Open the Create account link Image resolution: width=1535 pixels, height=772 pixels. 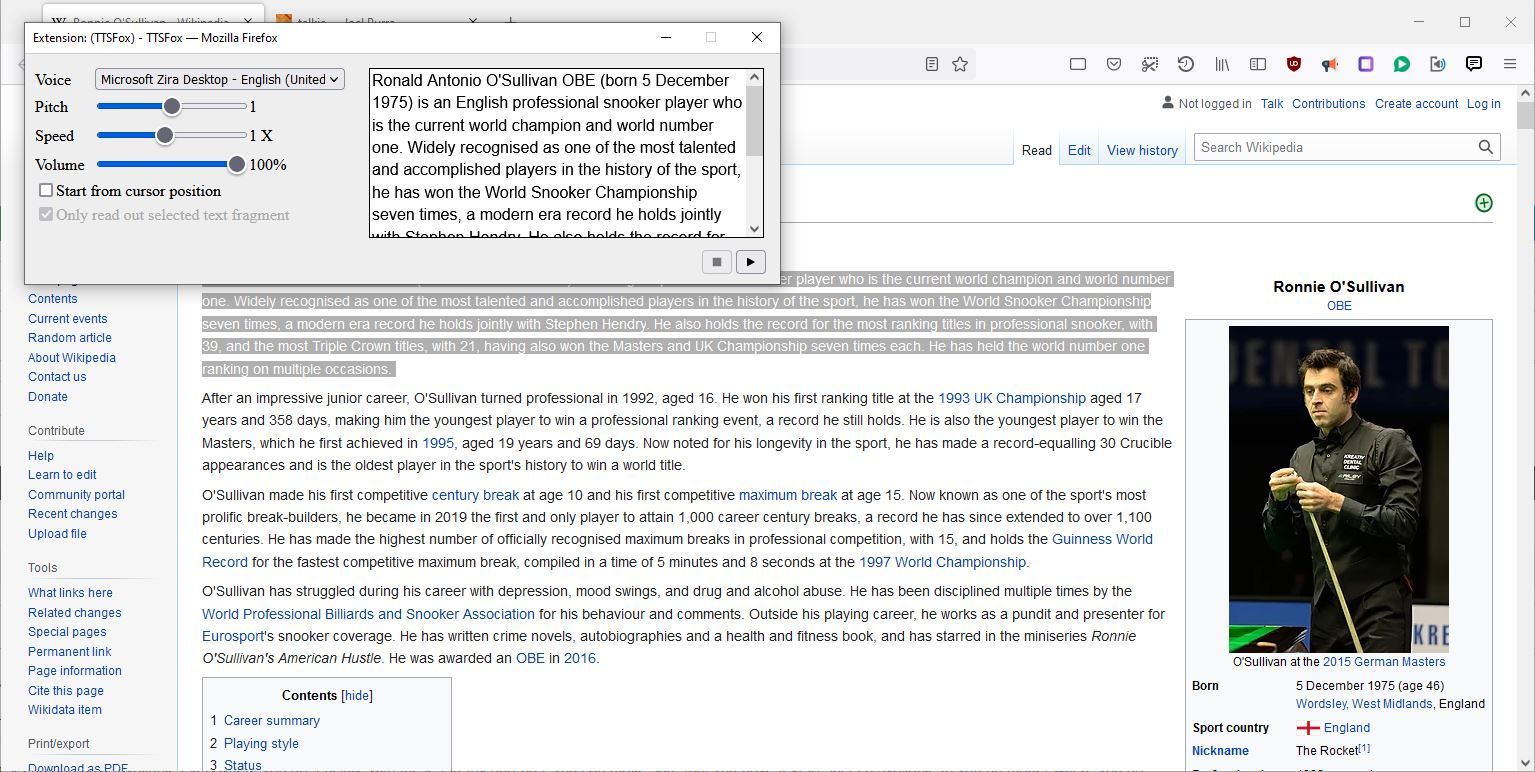click(1416, 104)
